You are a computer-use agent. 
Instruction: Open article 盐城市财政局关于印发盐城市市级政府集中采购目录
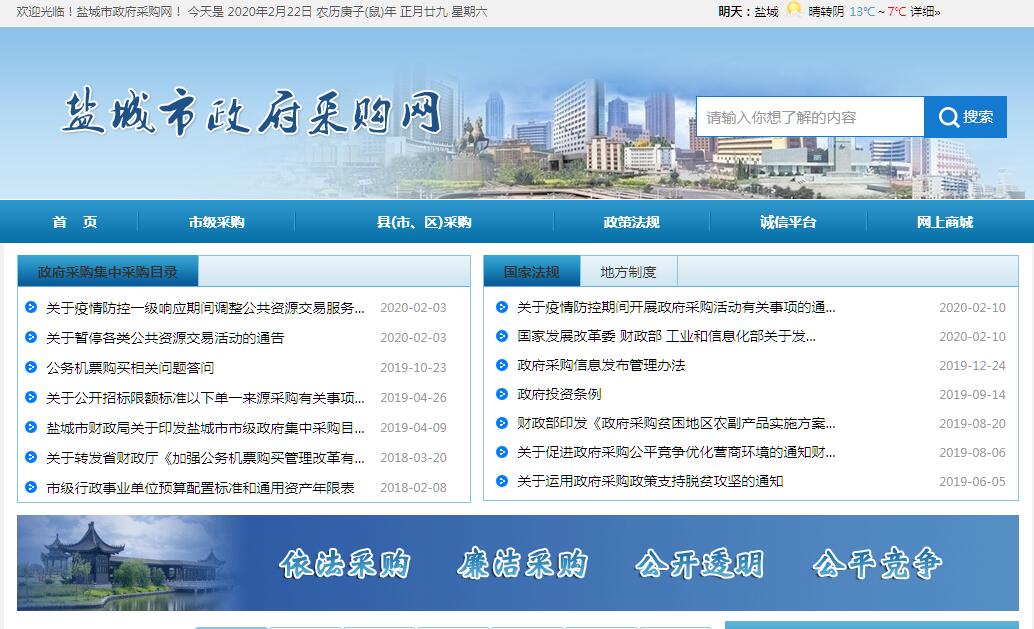(205, 427)
